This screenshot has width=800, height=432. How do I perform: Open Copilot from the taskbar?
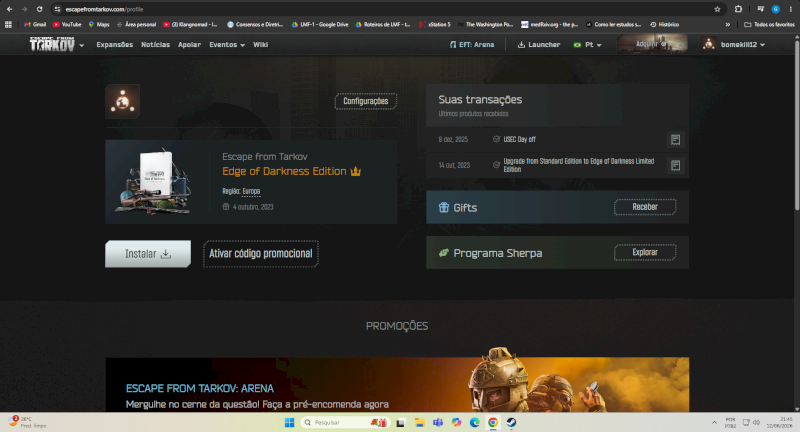tap(456, 422)
